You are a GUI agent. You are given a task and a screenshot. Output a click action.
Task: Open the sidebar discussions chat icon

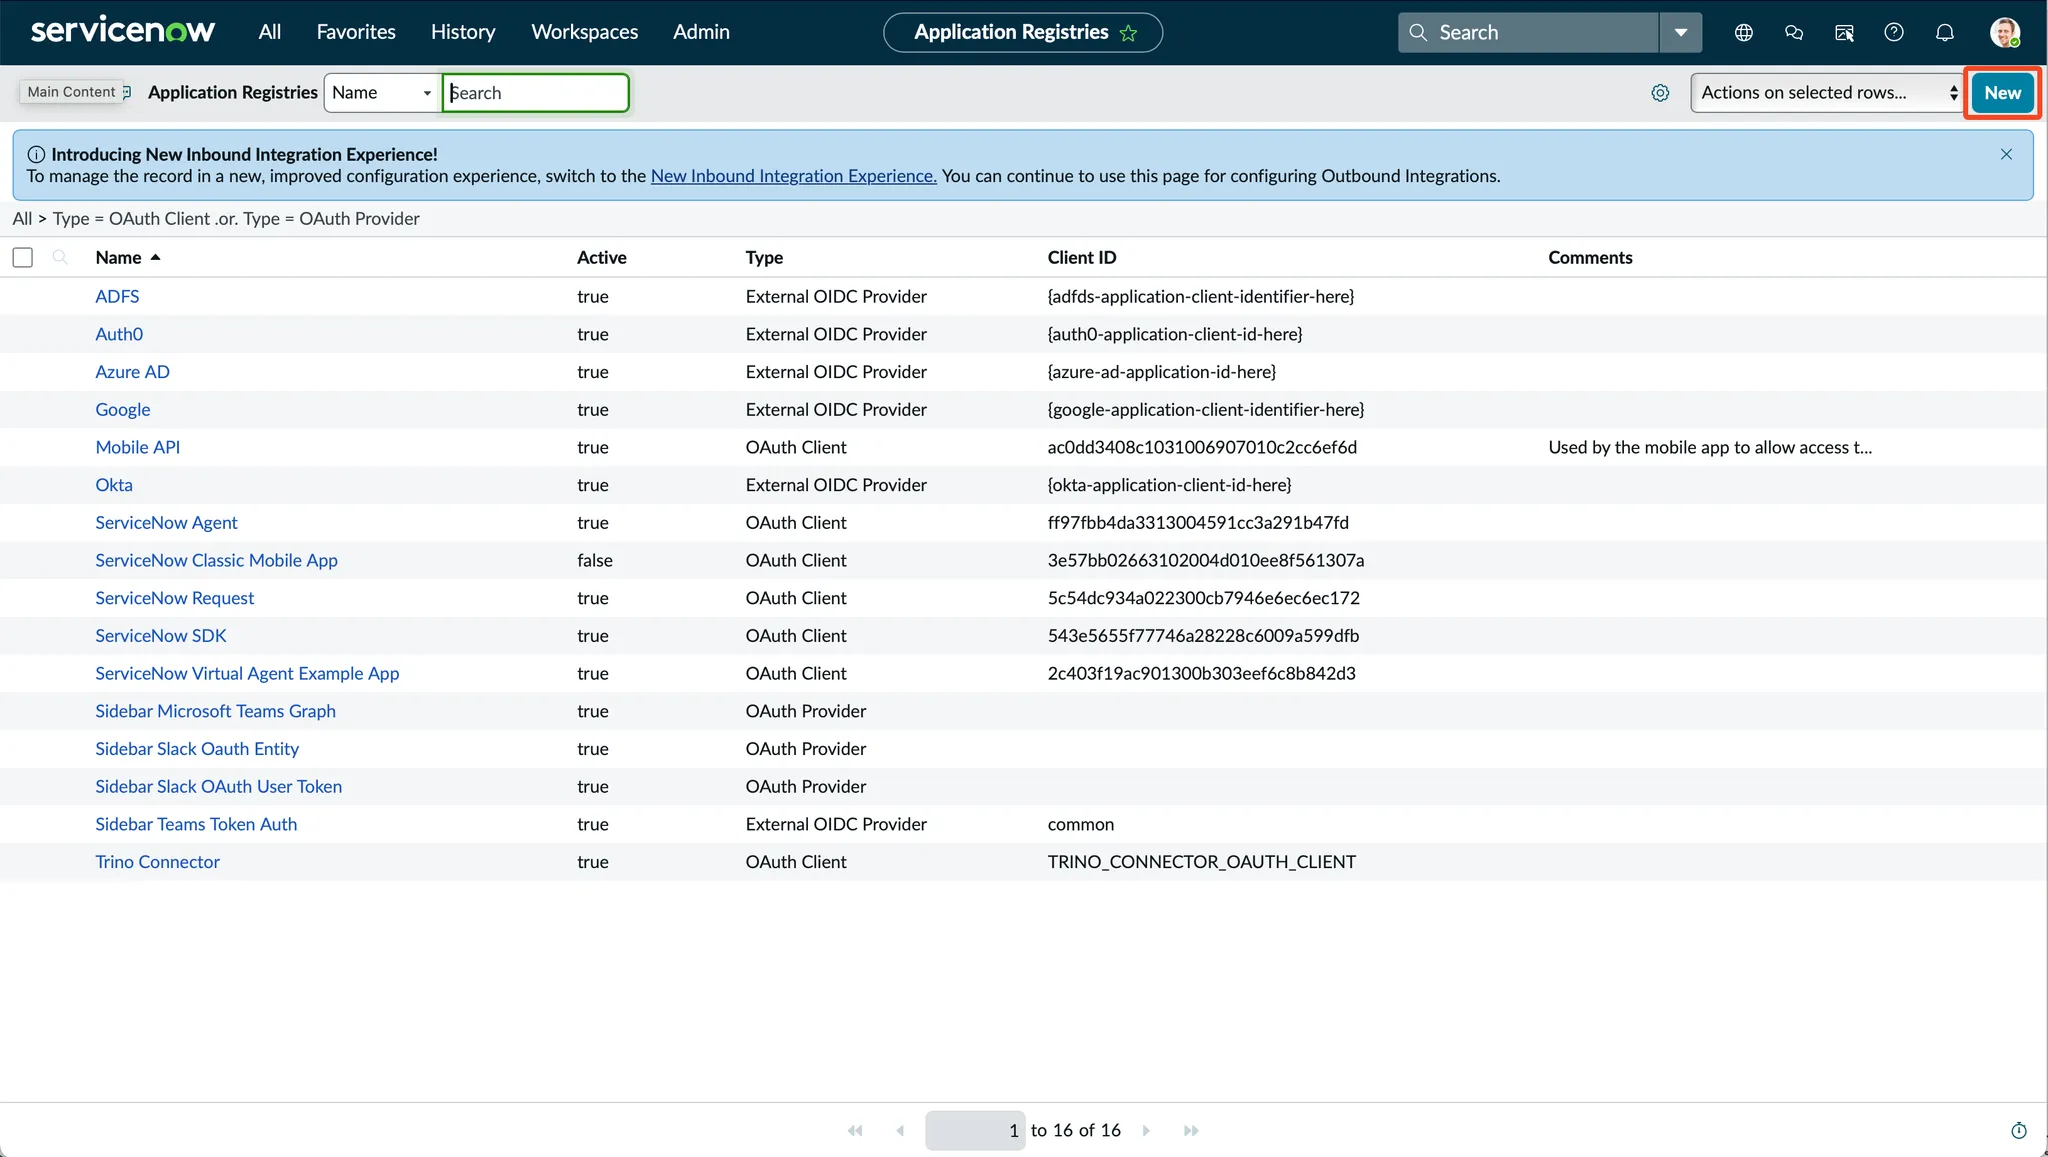pos(1793,33)
